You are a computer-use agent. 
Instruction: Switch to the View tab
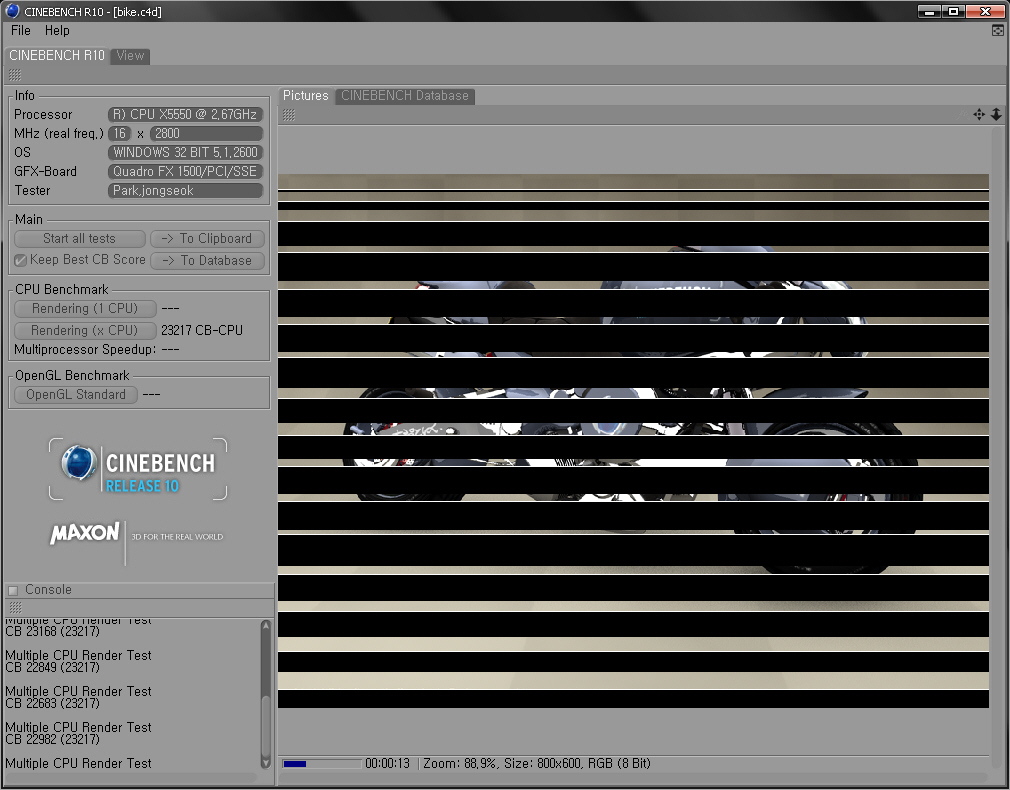click(130, 56)
